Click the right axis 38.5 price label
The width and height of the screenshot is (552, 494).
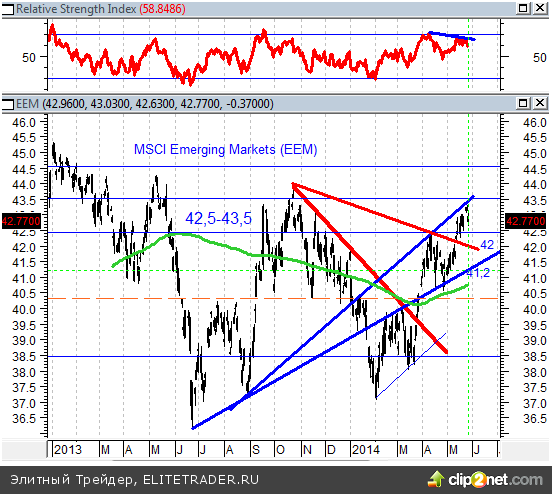click(534, 356)
